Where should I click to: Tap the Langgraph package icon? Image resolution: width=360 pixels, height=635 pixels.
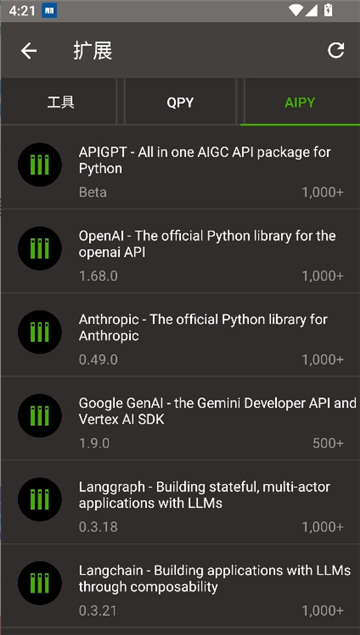[40, 499]
